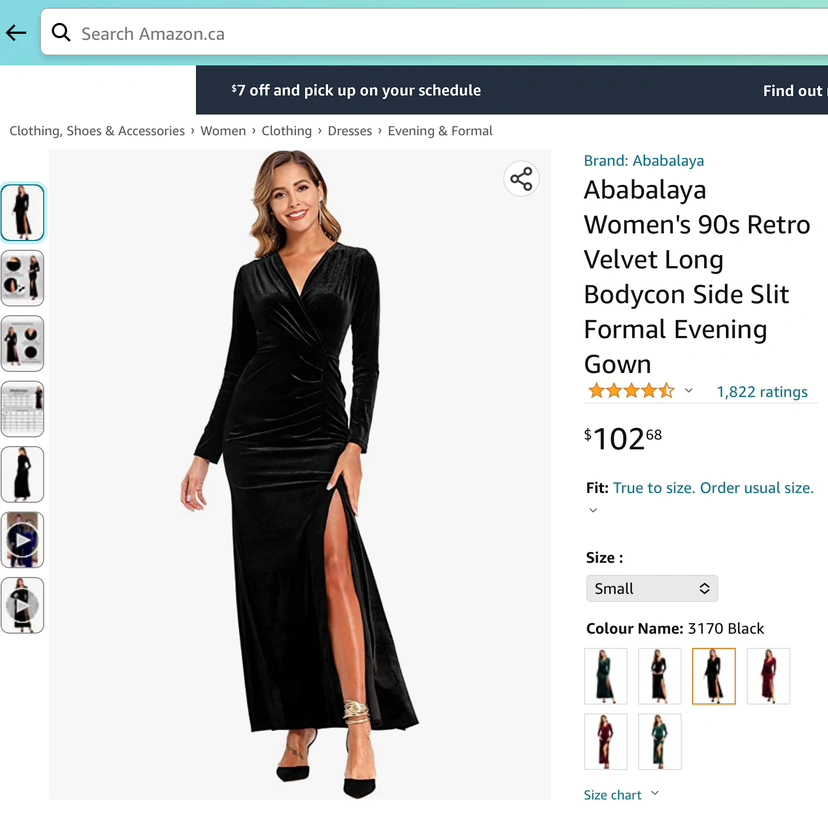Click the back arrow icon
Image resolution: width=828 pixels, height=818 pixels.
tap(16, 33)
